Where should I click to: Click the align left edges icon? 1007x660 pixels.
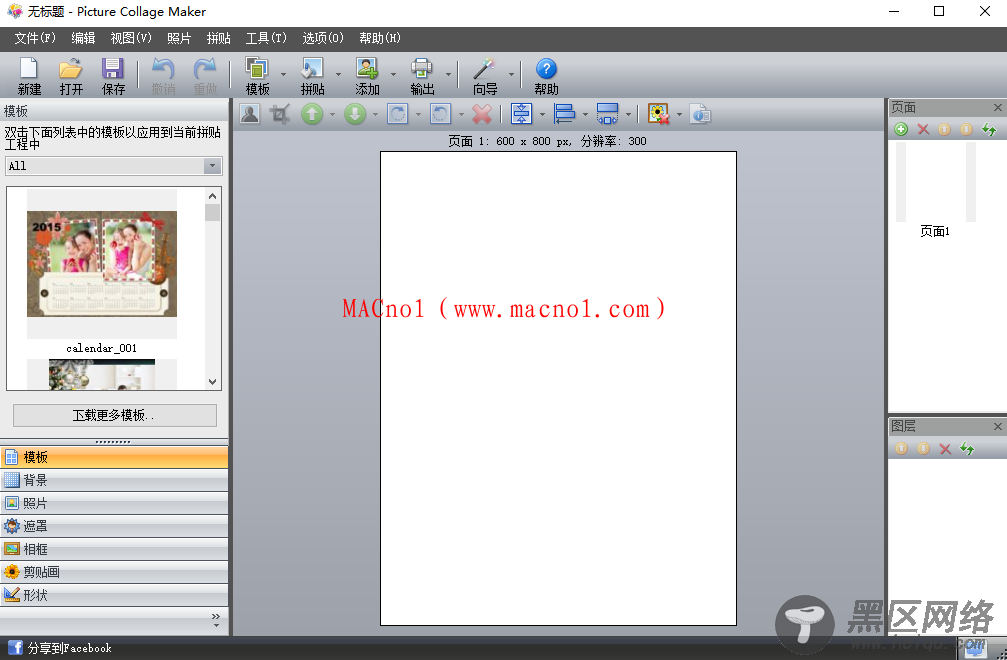[x=564, y=114]
